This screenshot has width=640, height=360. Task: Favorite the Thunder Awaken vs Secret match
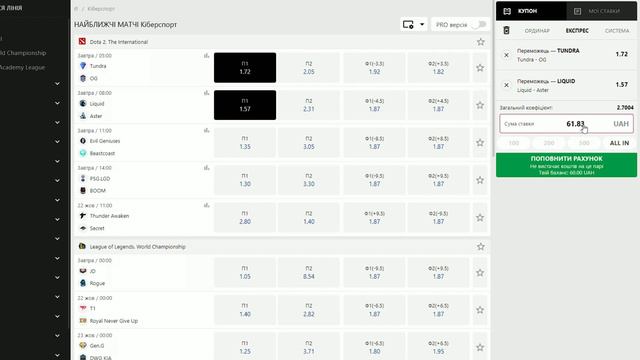pos(480,218)
